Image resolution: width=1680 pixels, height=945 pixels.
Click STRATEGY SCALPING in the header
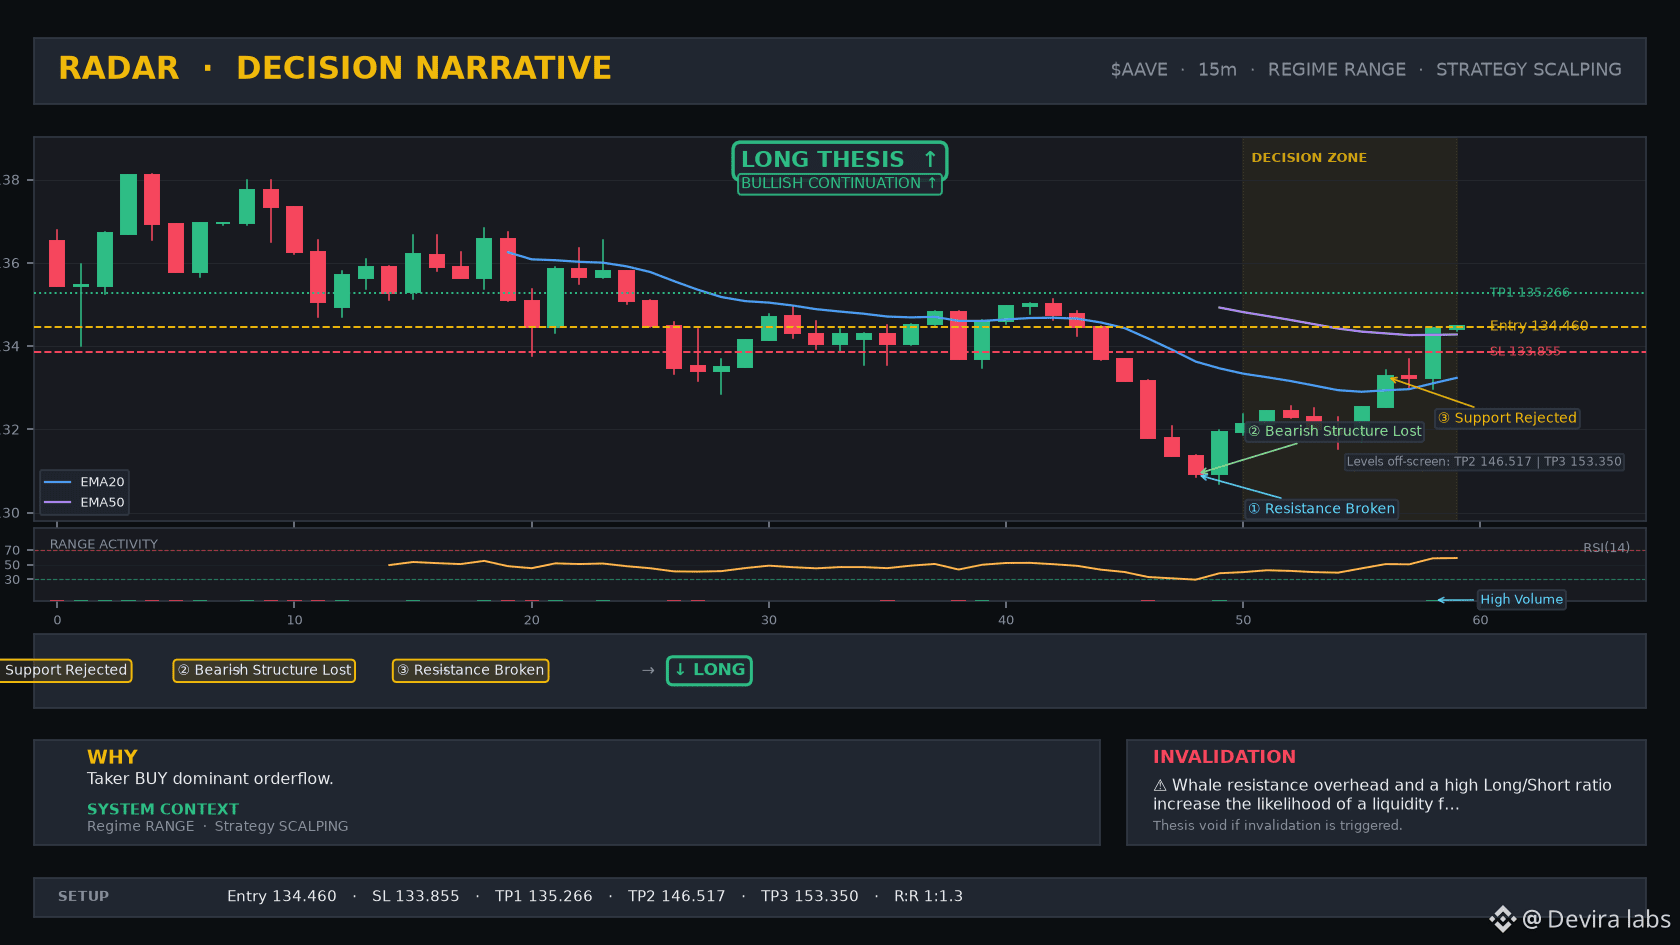coord(1528,70)
